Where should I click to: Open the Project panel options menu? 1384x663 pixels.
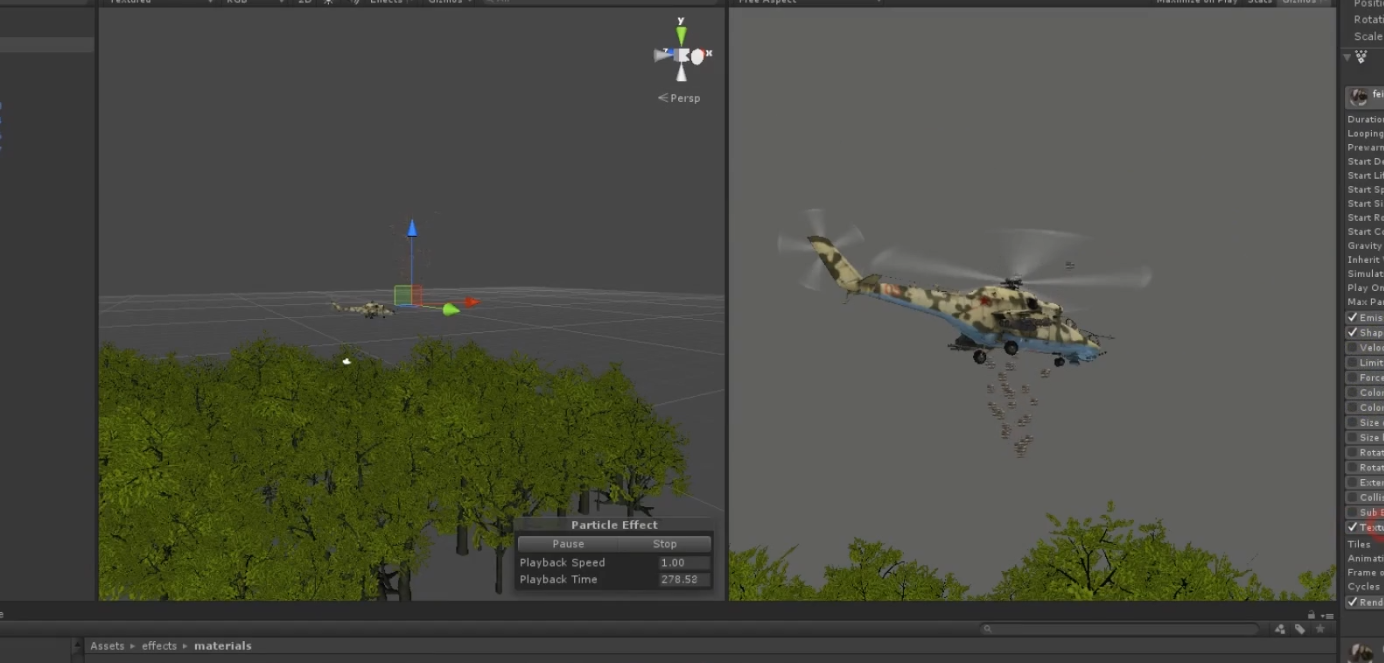(1327, 615)
